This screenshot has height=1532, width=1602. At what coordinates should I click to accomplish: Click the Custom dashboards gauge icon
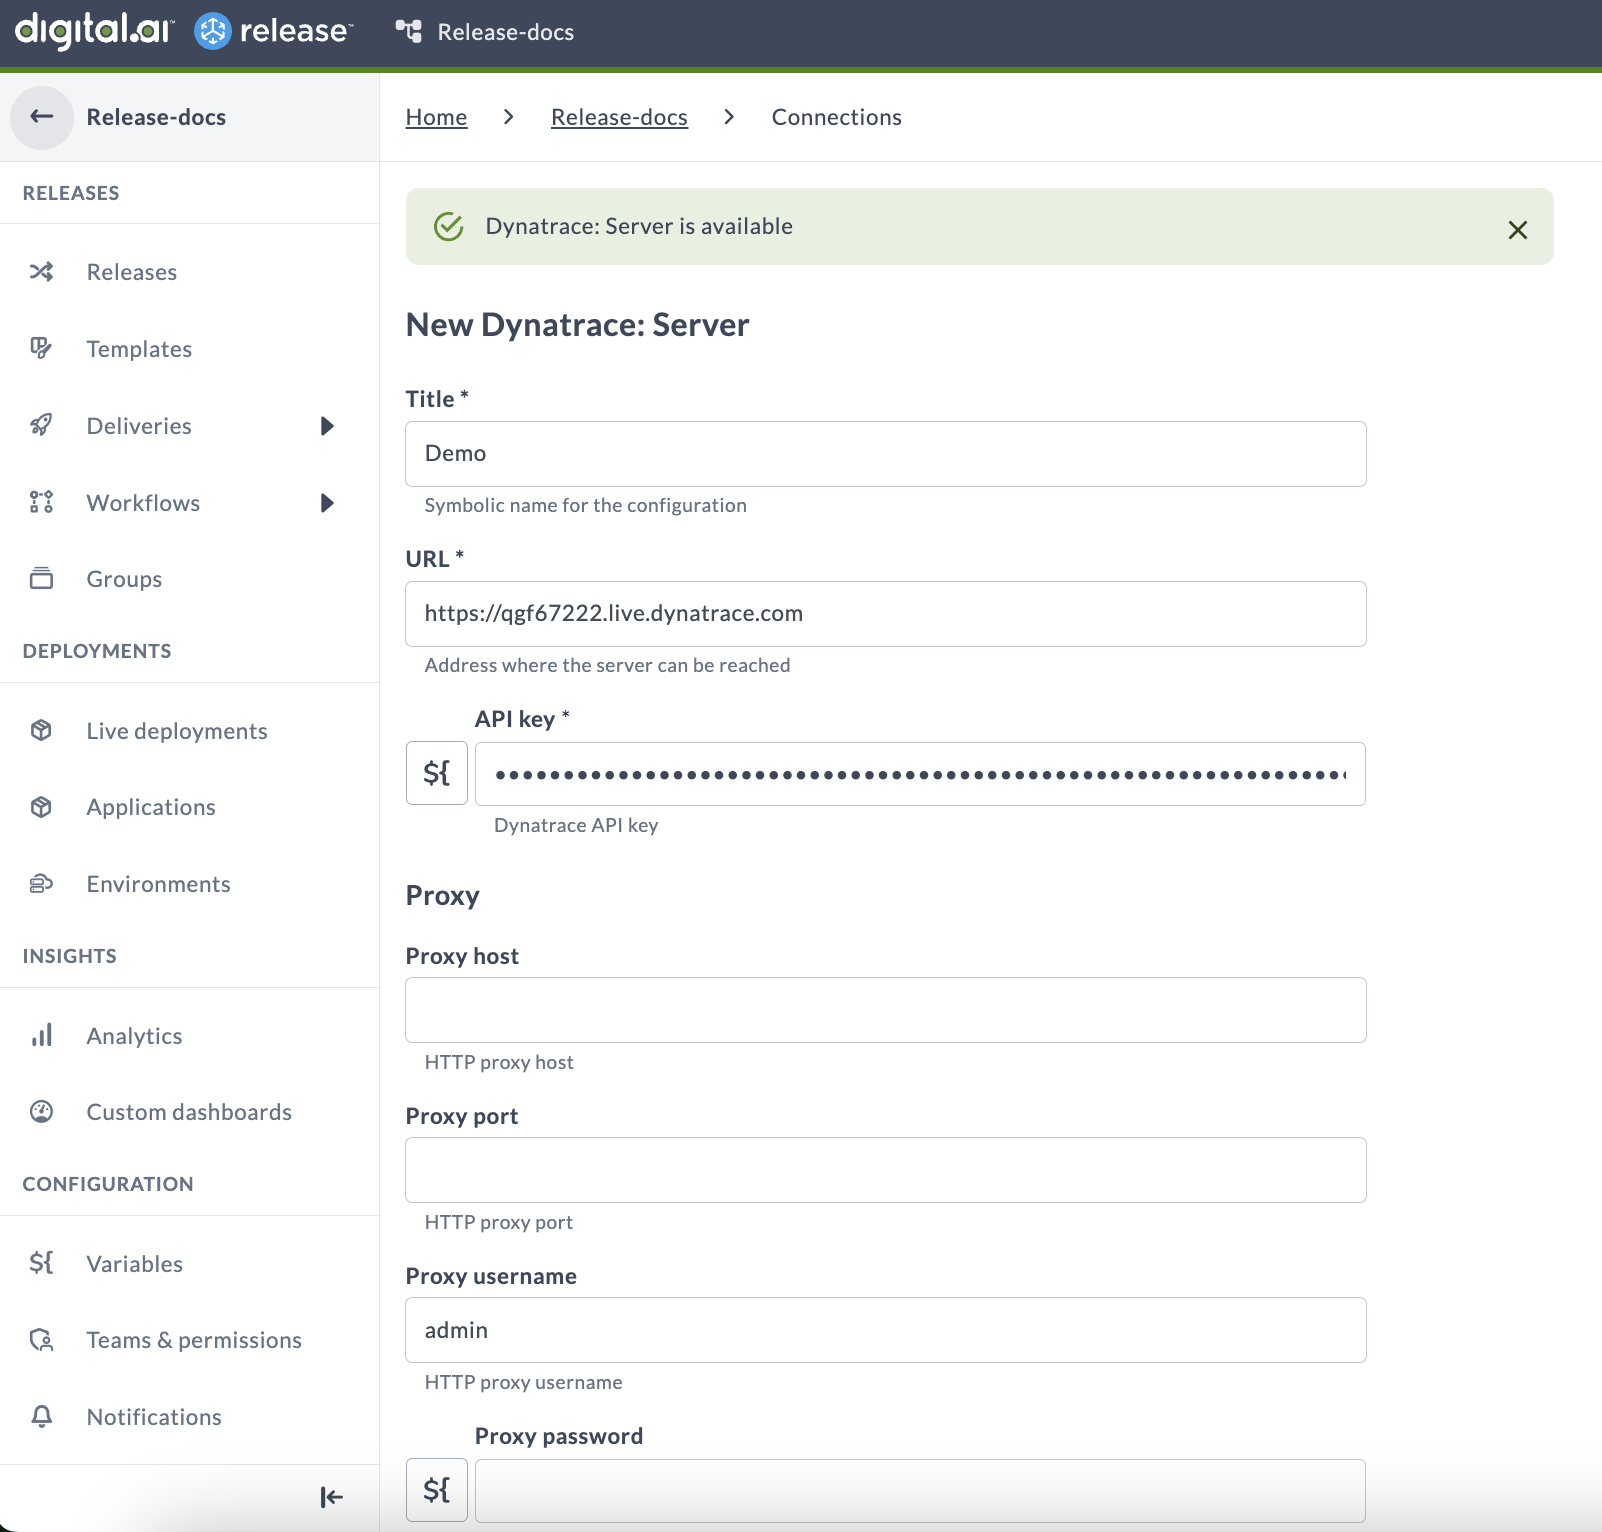41,1112
